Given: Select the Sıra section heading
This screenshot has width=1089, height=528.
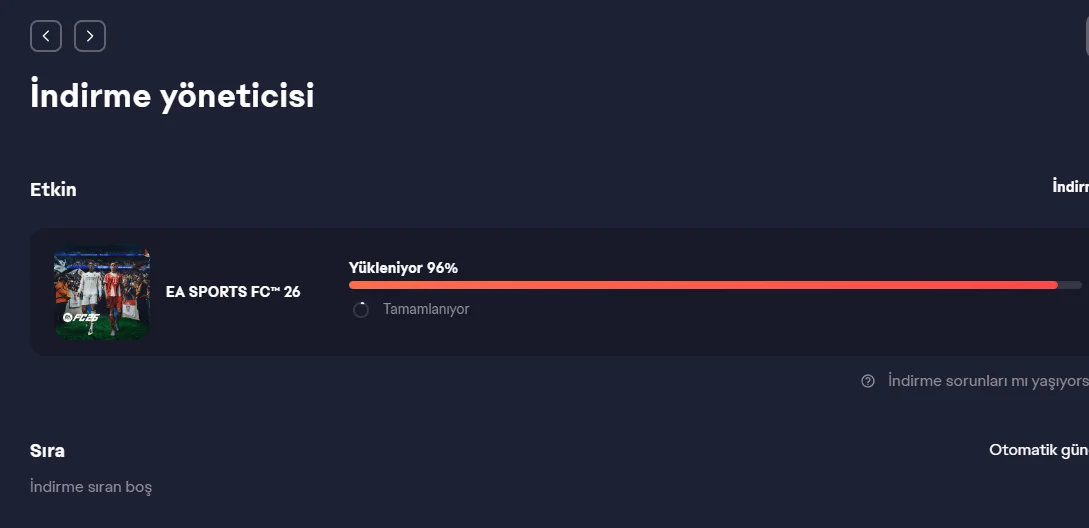Looking at the screenshot, I should (47, 450).
